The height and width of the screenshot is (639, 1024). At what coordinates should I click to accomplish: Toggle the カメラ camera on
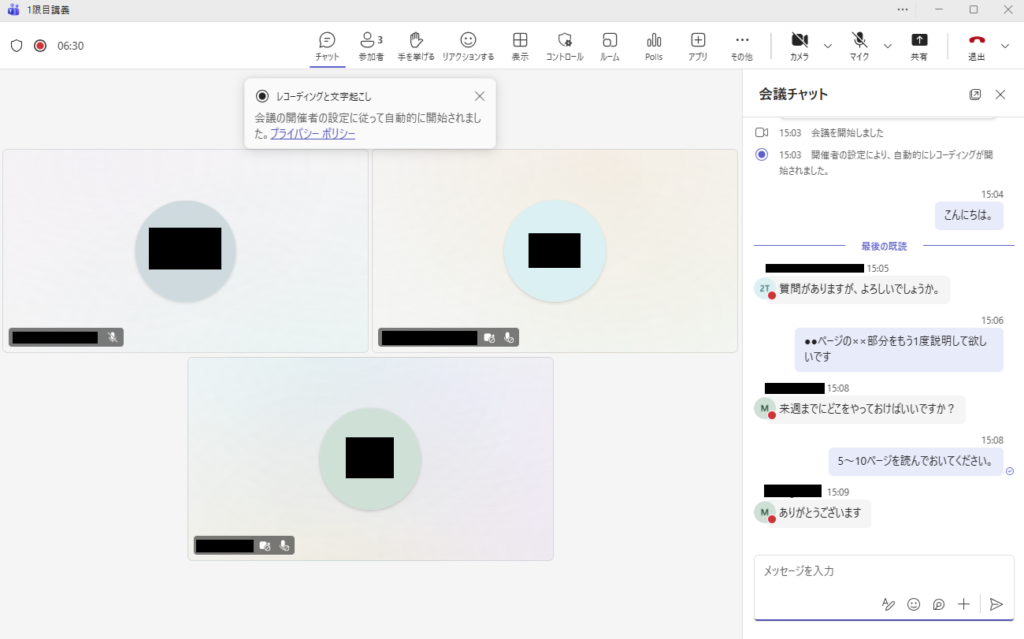coord(799,45)
